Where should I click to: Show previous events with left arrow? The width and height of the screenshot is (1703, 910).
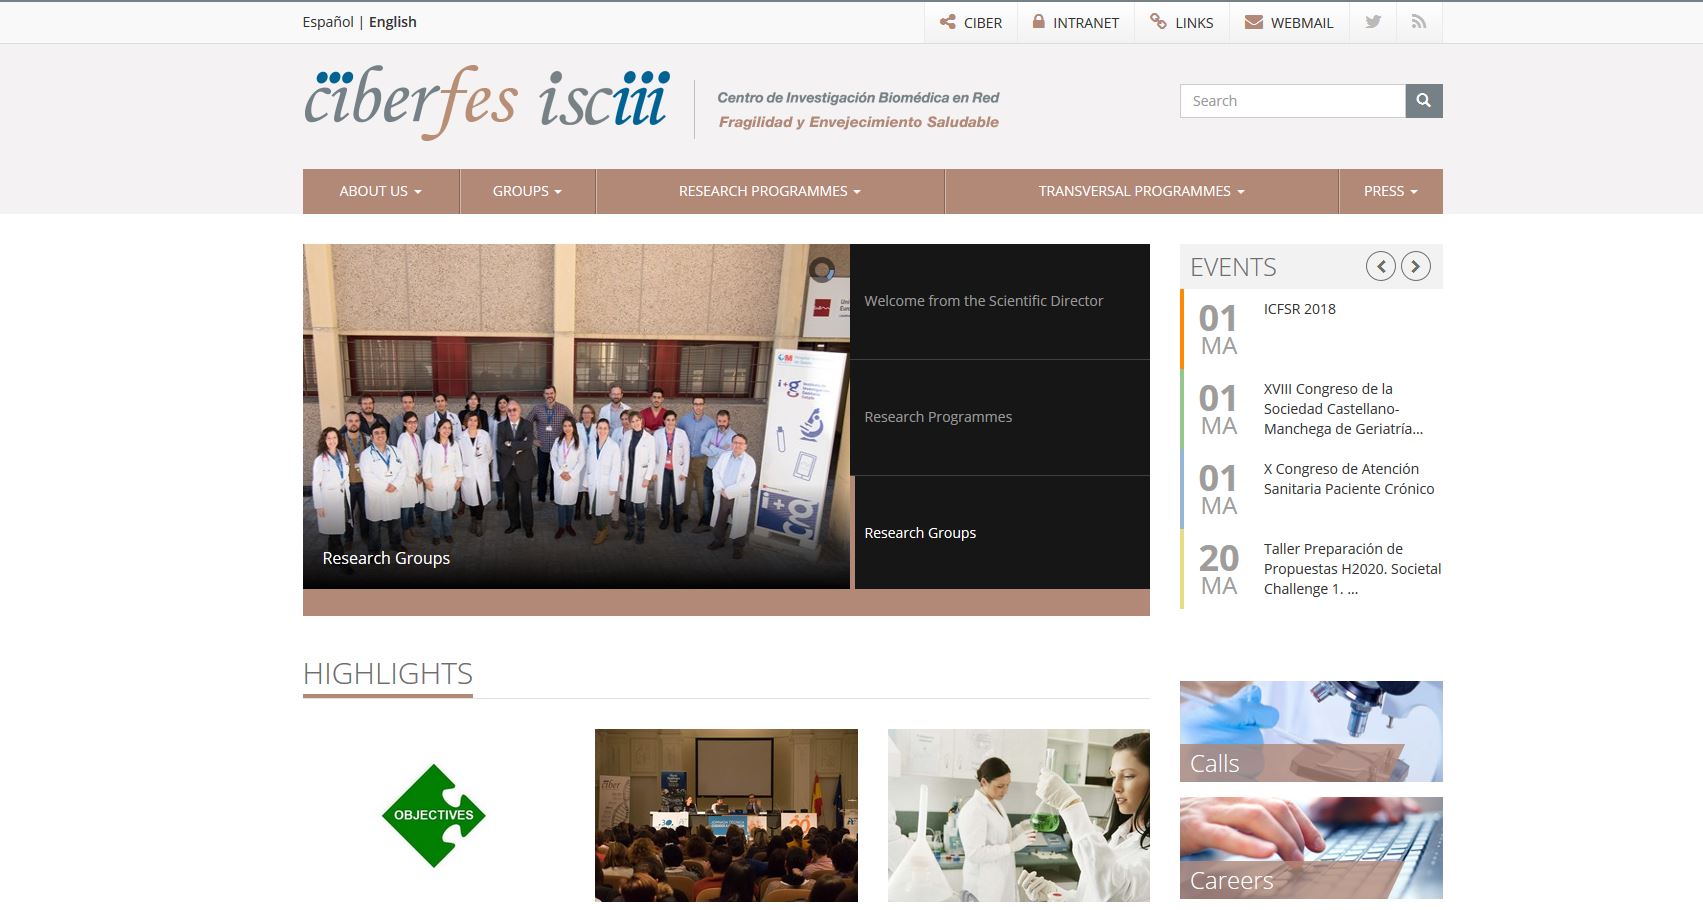point(1380,266)
